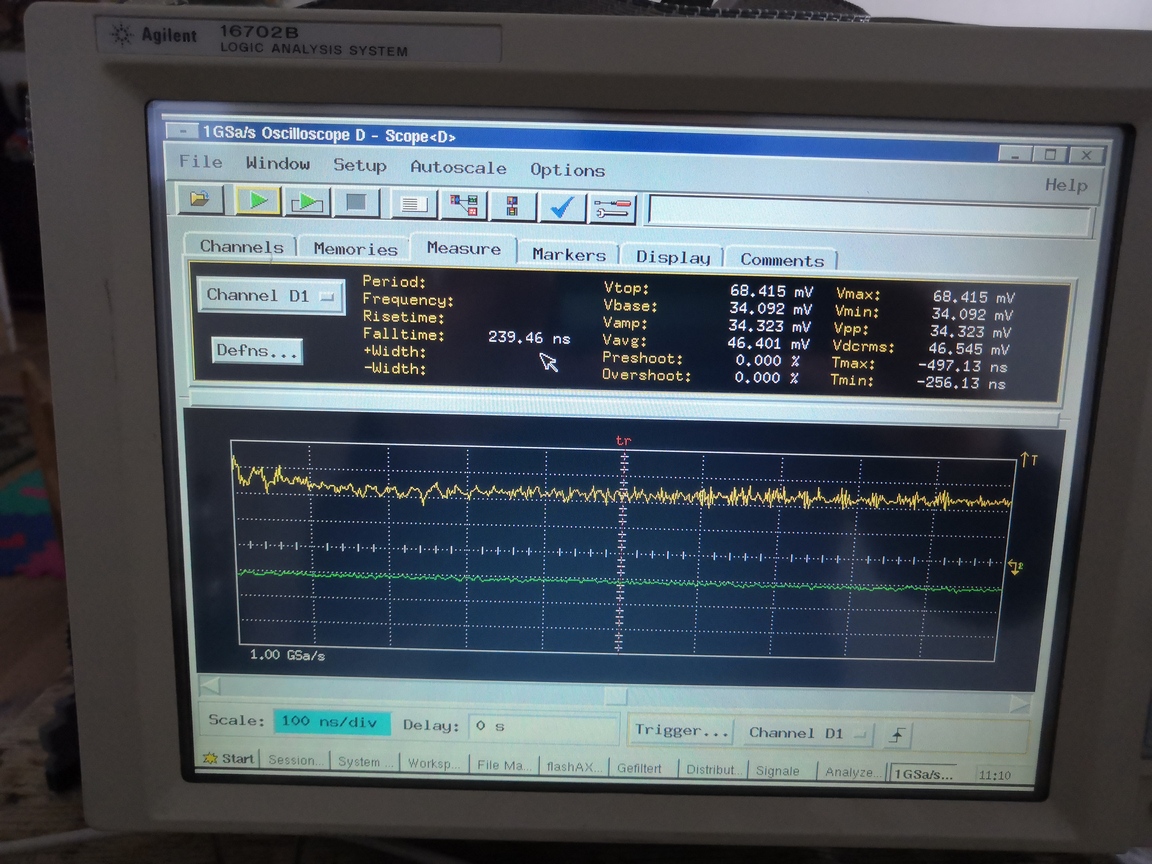
Task: Open the window system menu at title bar left
Action: pyautogui.click(x=181, y=131)
